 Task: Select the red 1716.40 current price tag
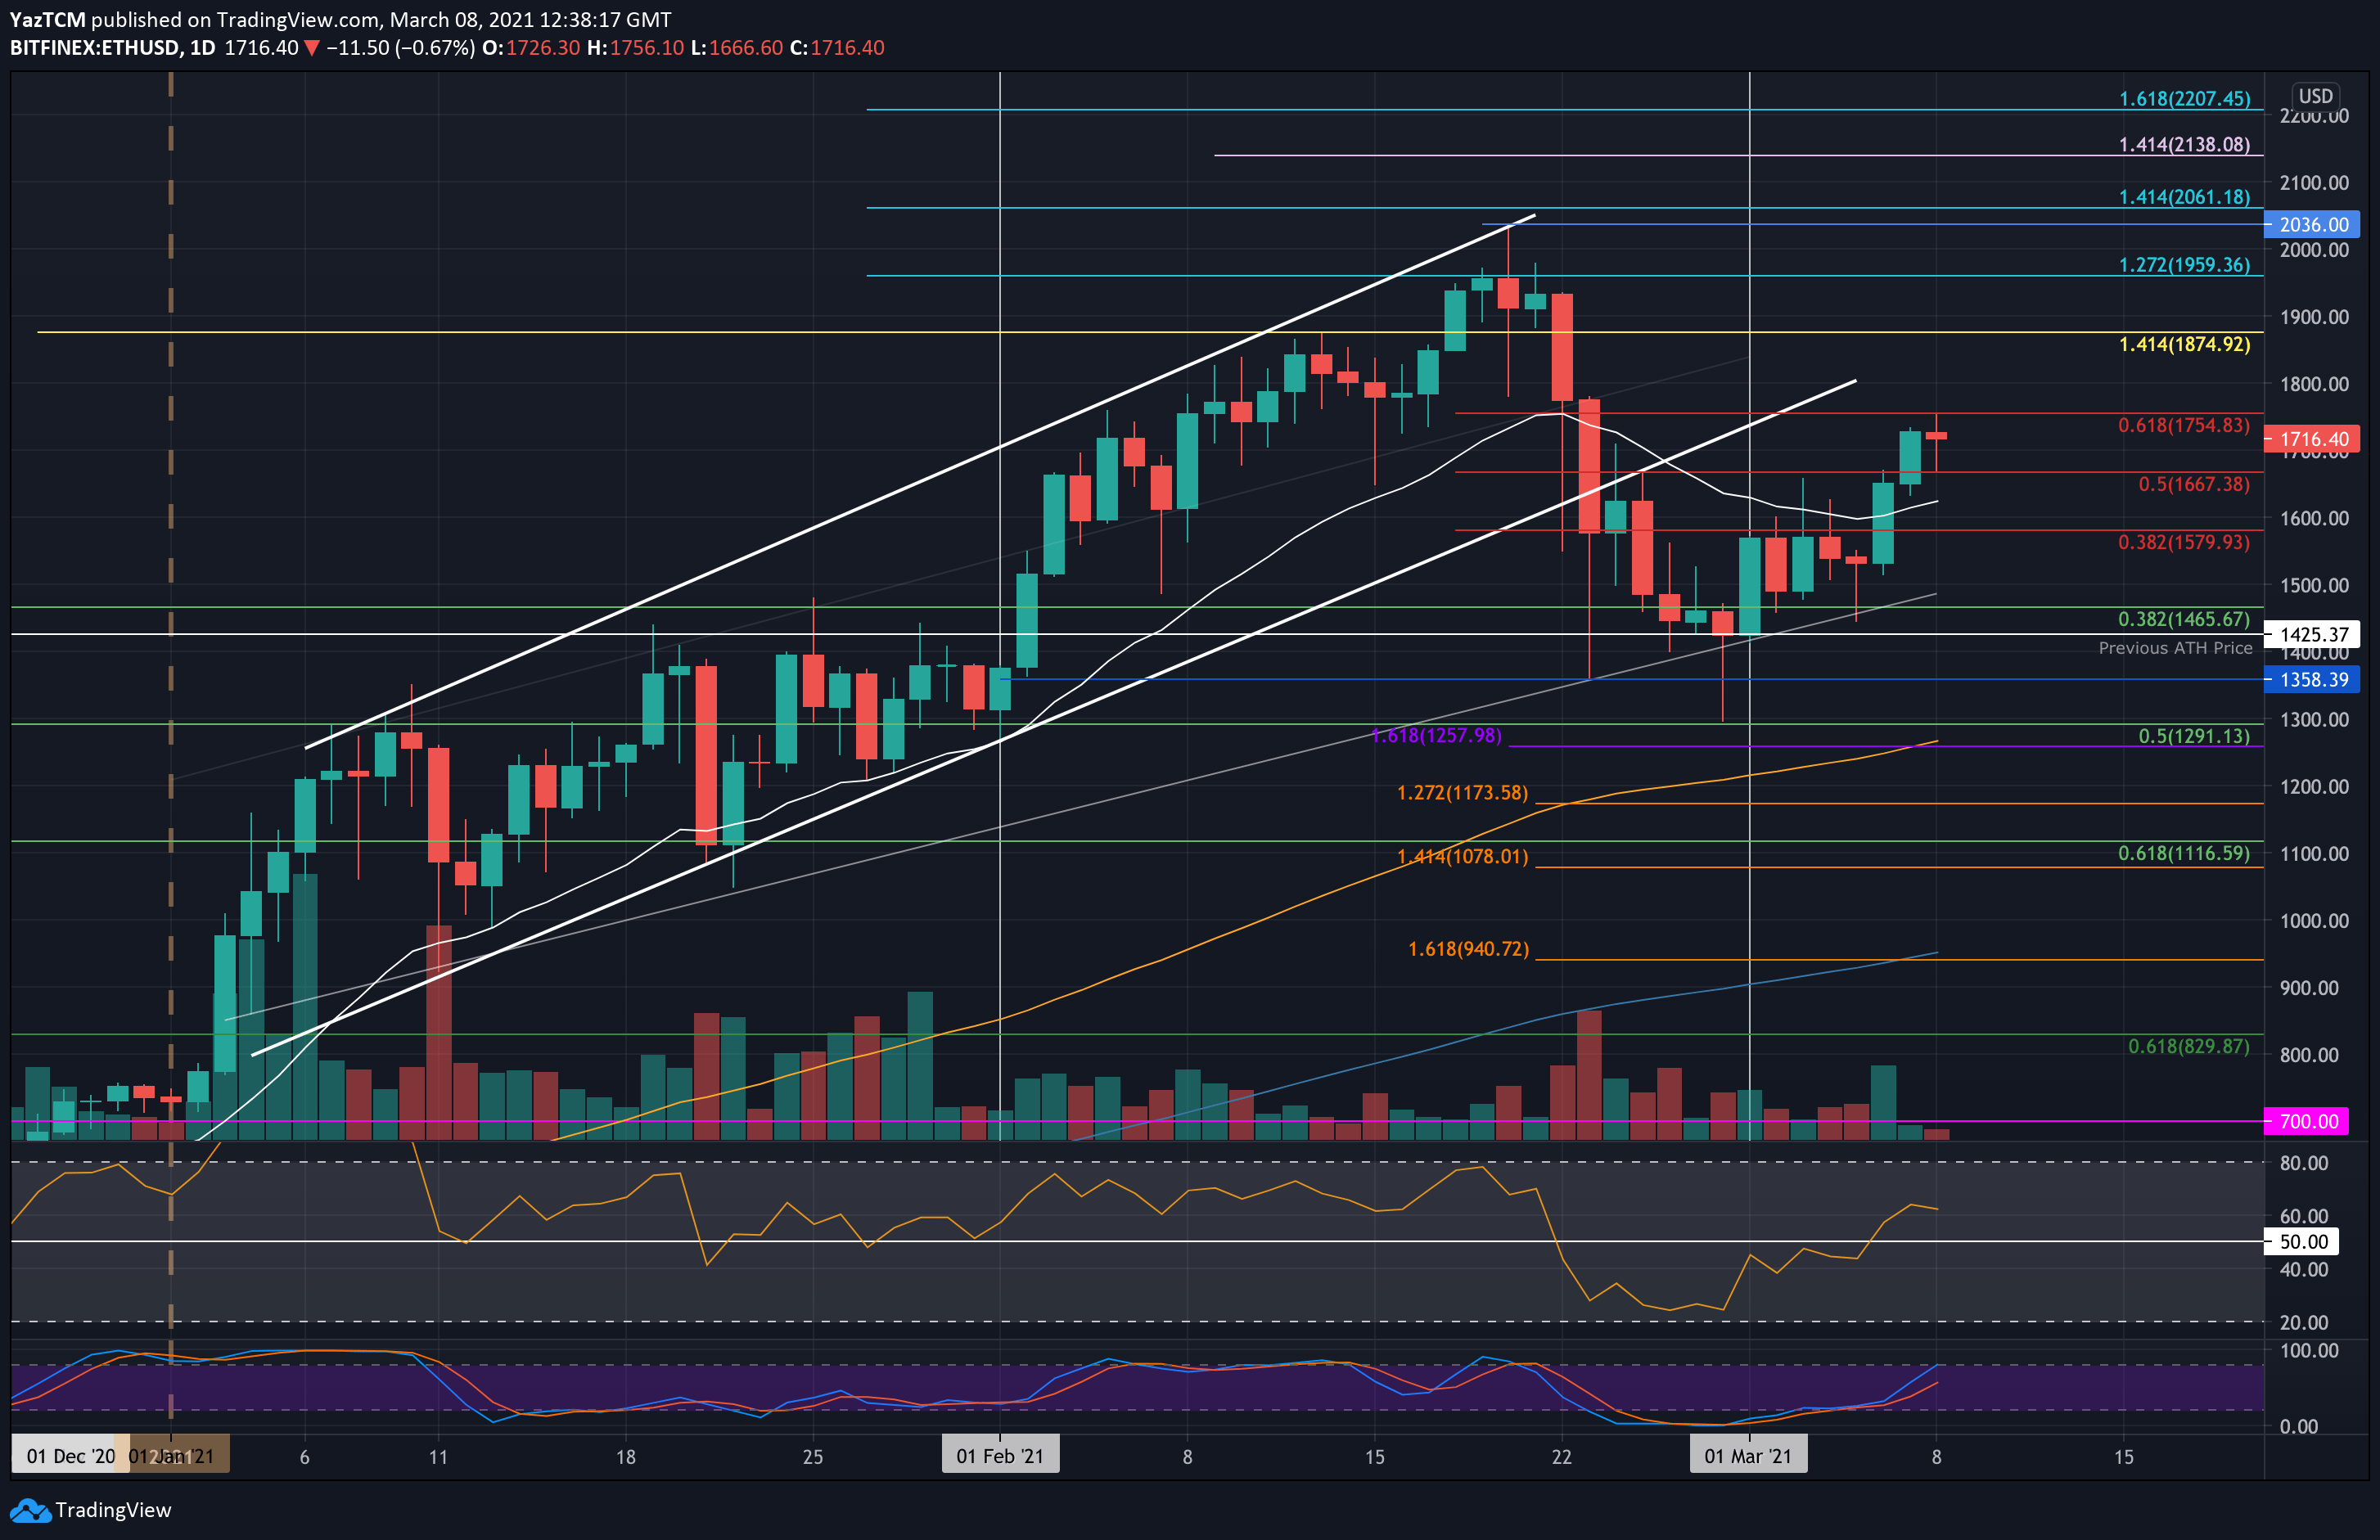click(2312, 439)
